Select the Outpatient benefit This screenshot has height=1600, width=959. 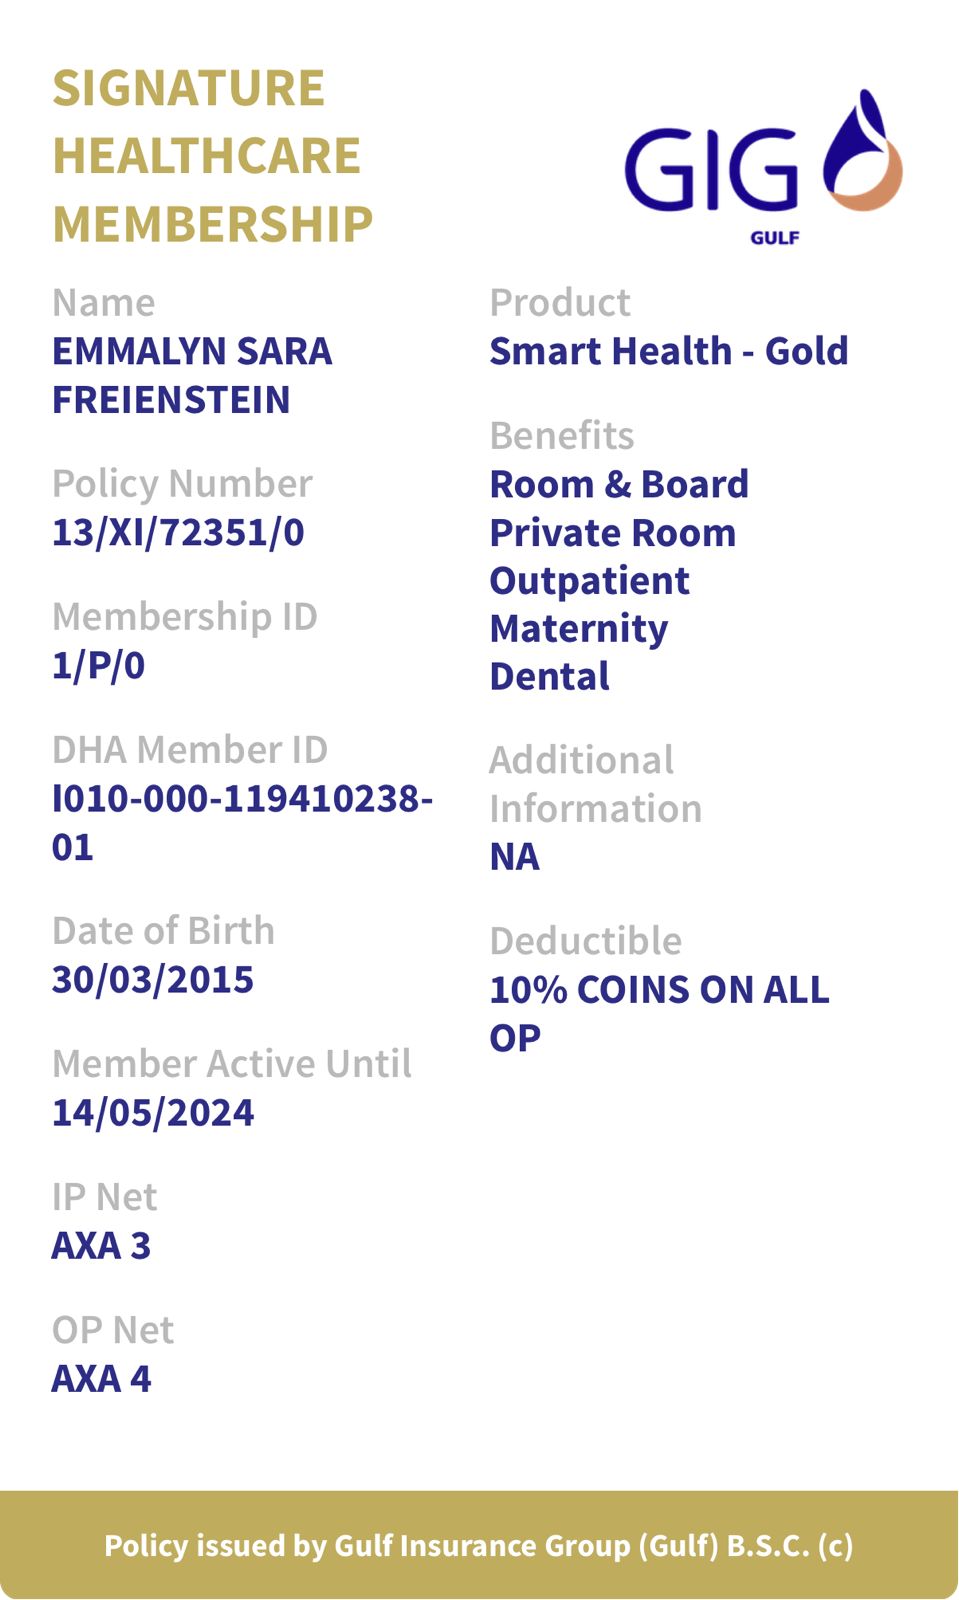(589, 580)
